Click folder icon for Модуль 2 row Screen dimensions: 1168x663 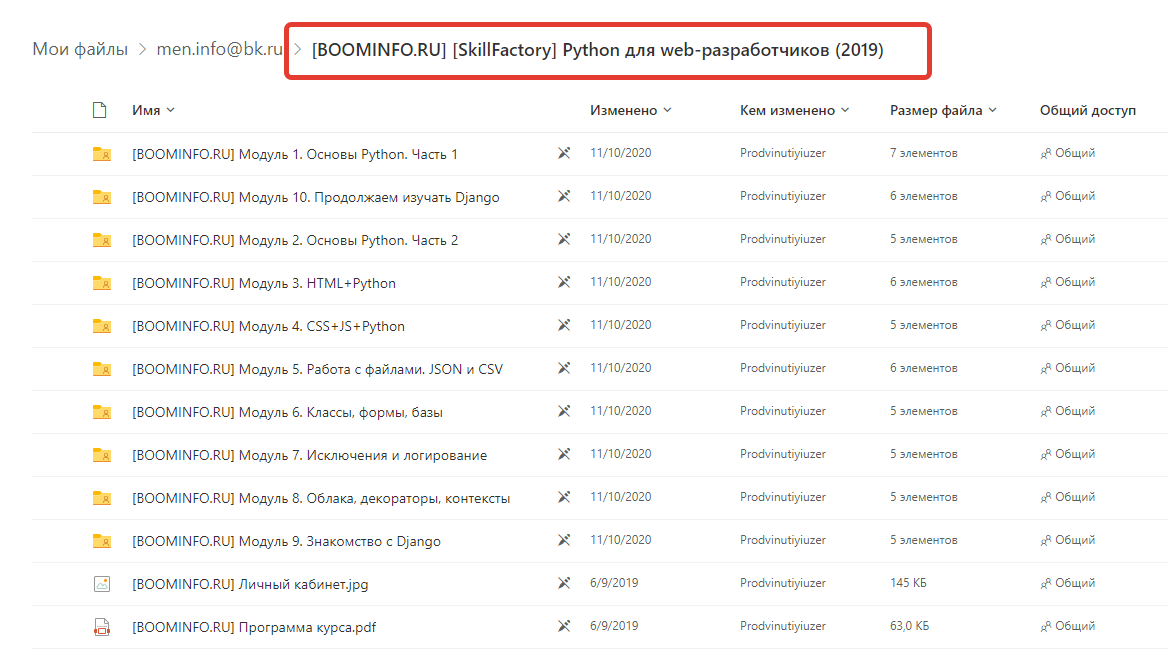pyautogui.click(x=101, y=240)
